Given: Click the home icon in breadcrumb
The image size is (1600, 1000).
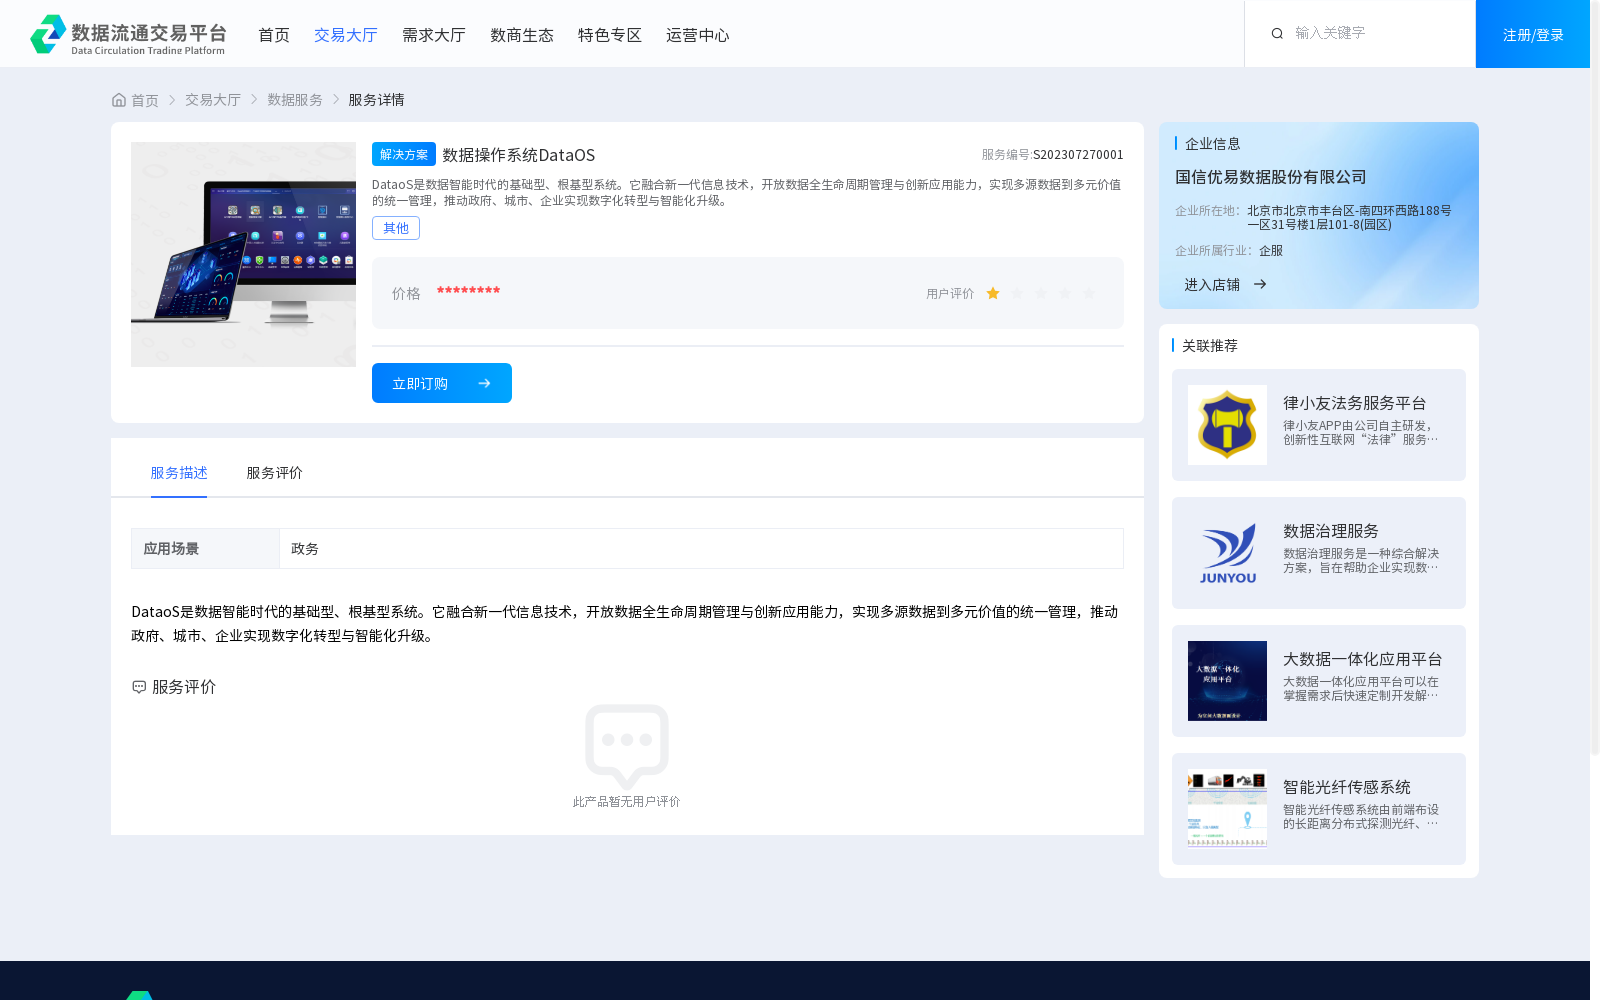Looking at the screenshot, I should [x=119, y=100].
